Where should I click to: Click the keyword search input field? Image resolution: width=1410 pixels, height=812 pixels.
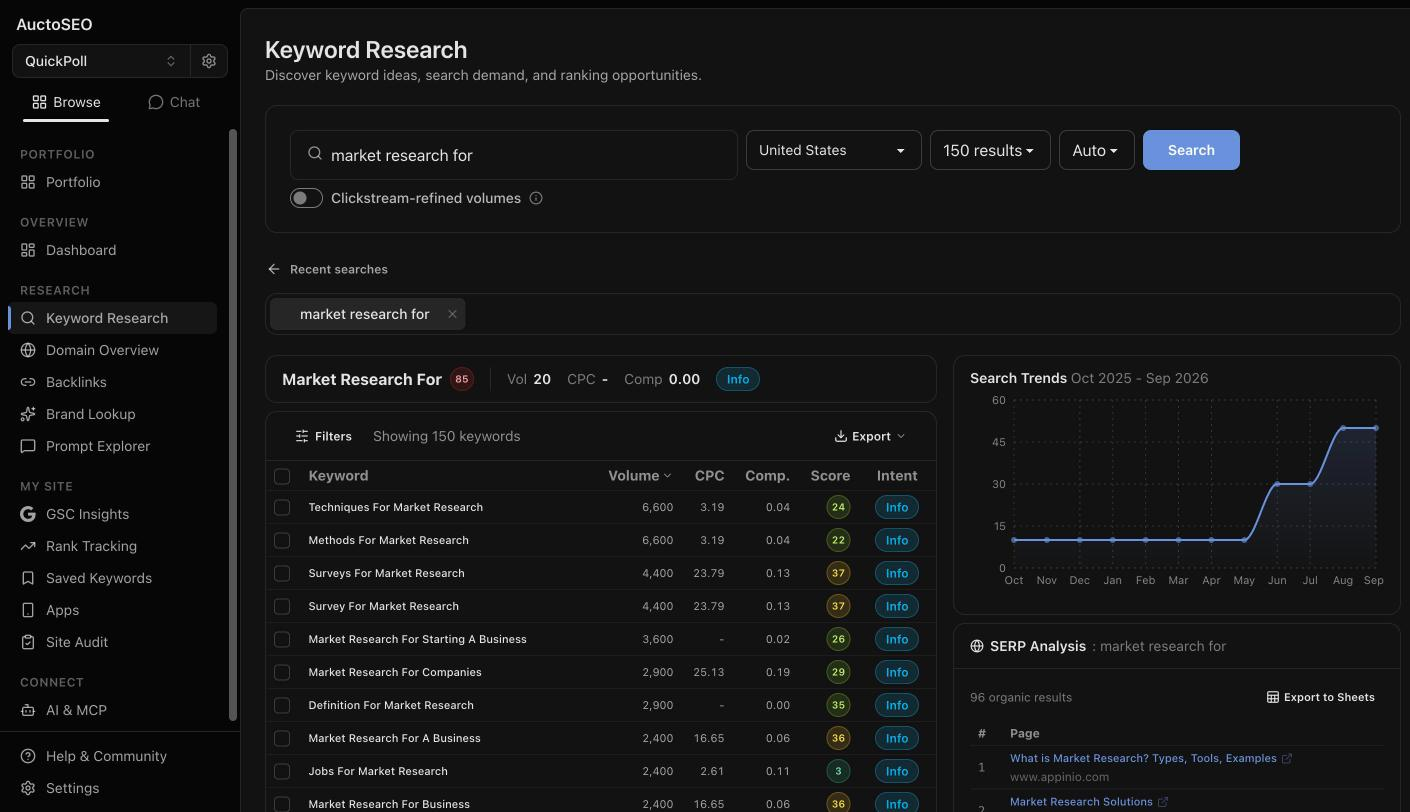tap(514, 155)
